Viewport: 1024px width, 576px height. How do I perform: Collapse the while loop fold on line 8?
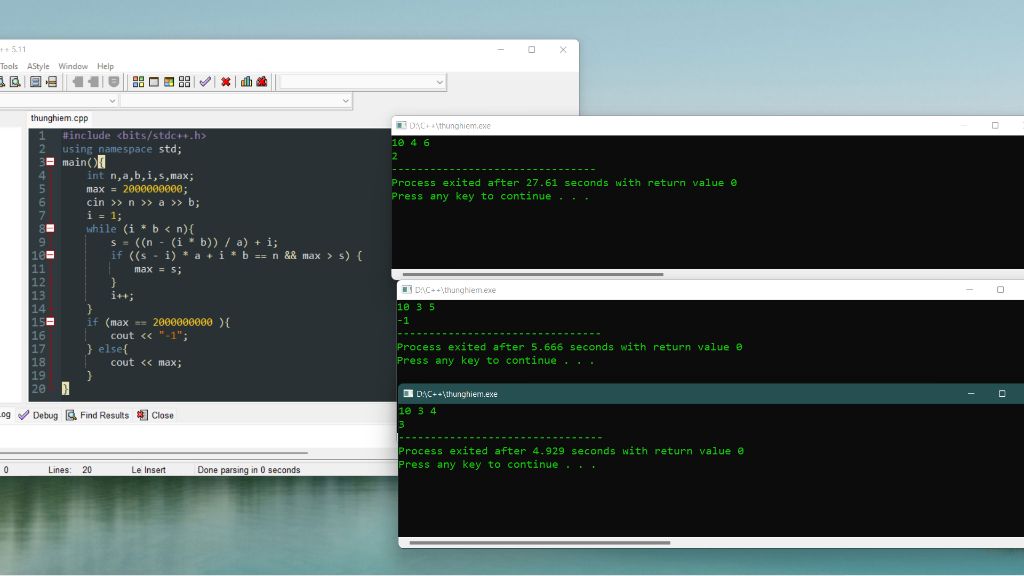point(50,229)
